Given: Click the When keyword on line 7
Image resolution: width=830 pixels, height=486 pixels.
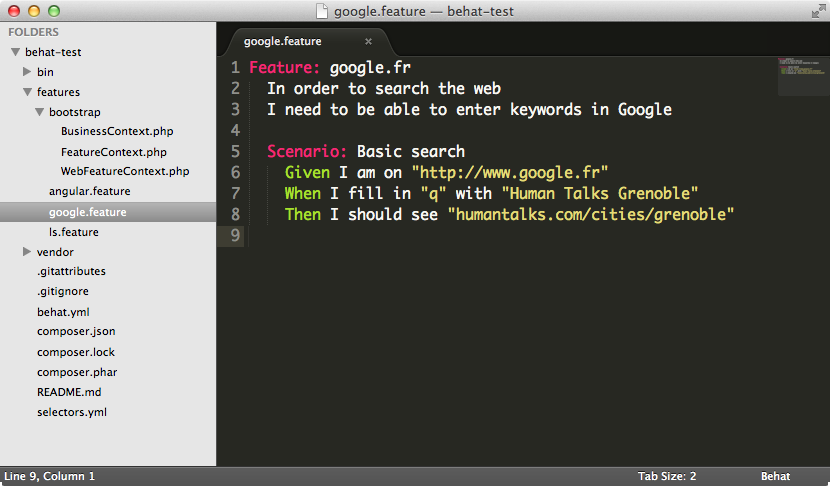Looking at the screenshot, I should pyautogui.click(x=303, y=193).
